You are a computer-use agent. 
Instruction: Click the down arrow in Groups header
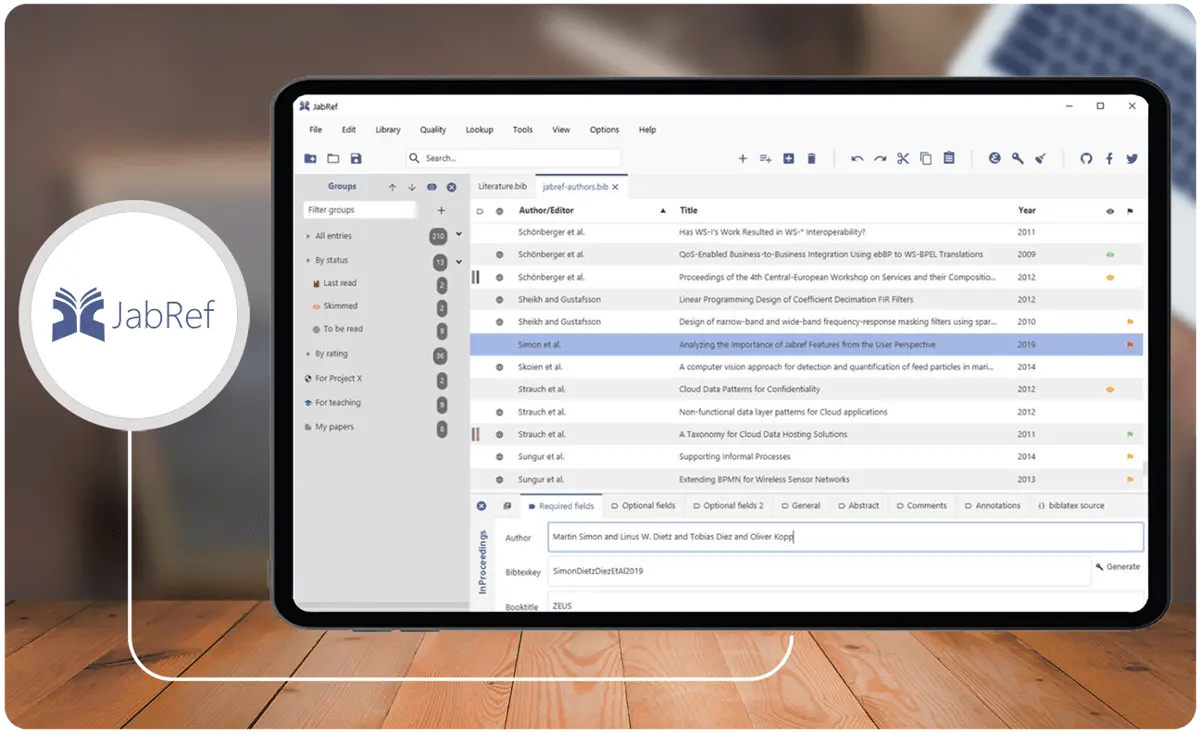[412, 187]
